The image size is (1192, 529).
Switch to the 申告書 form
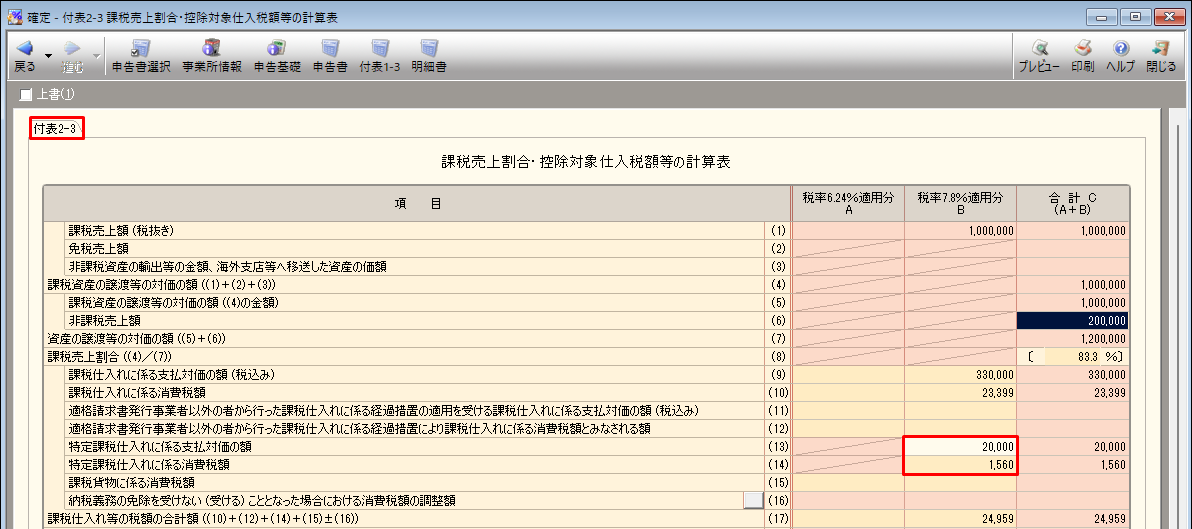tap(330, 56)
